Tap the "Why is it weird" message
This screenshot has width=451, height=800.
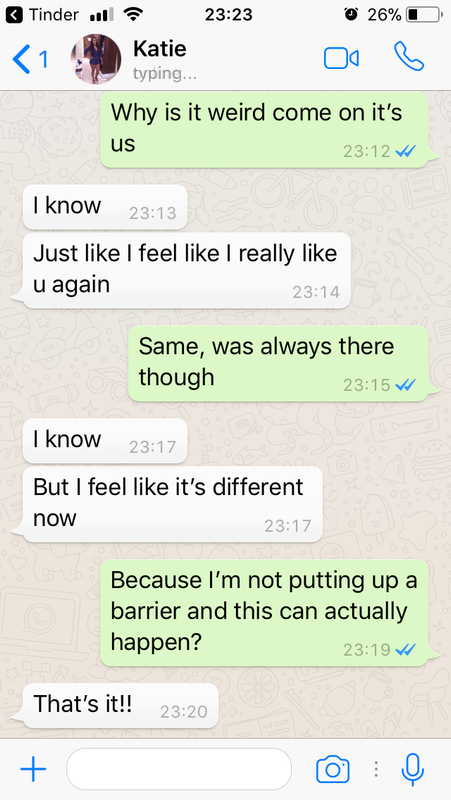264,130
